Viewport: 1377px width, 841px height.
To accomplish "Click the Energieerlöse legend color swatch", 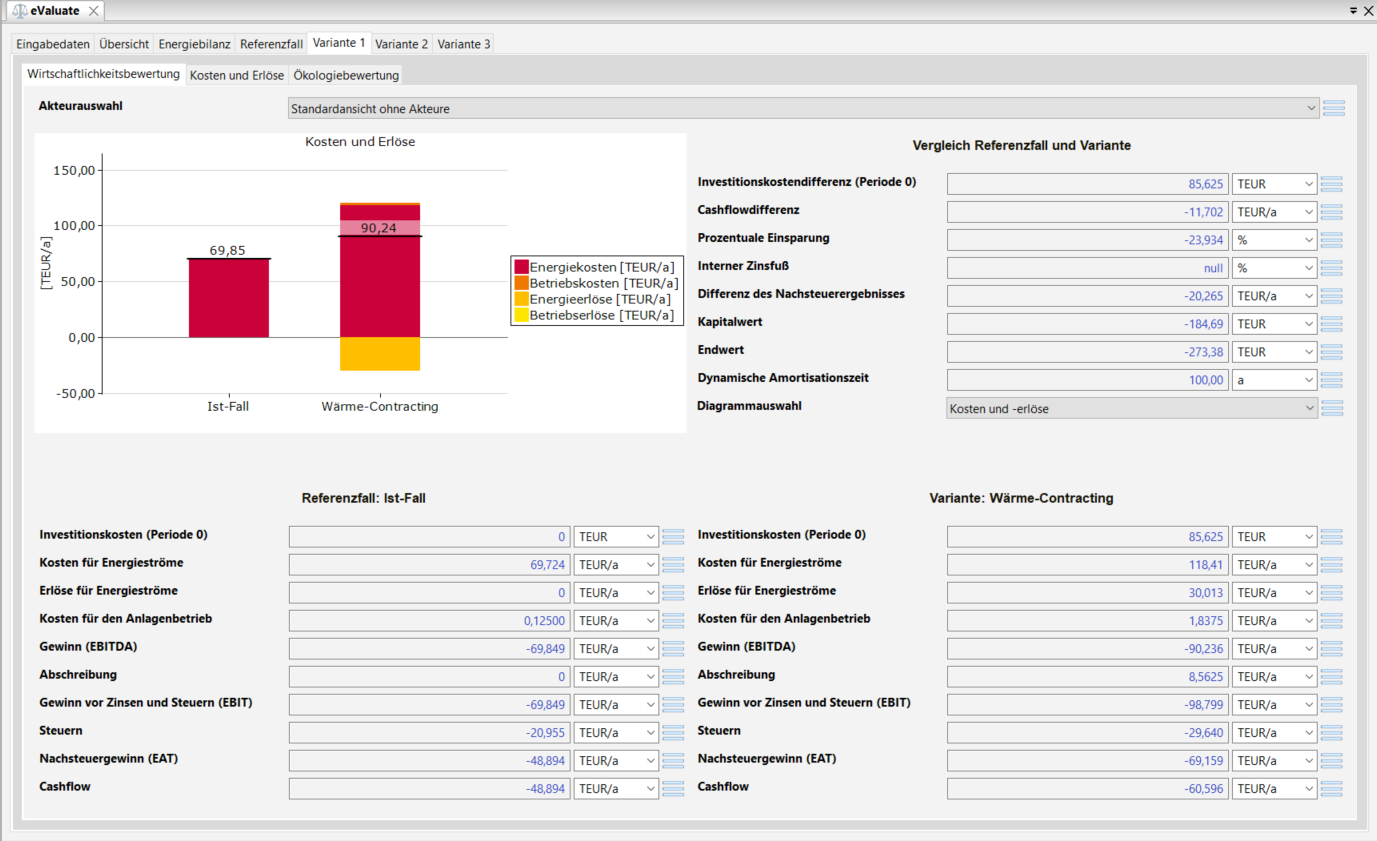I will click(521, 299).
